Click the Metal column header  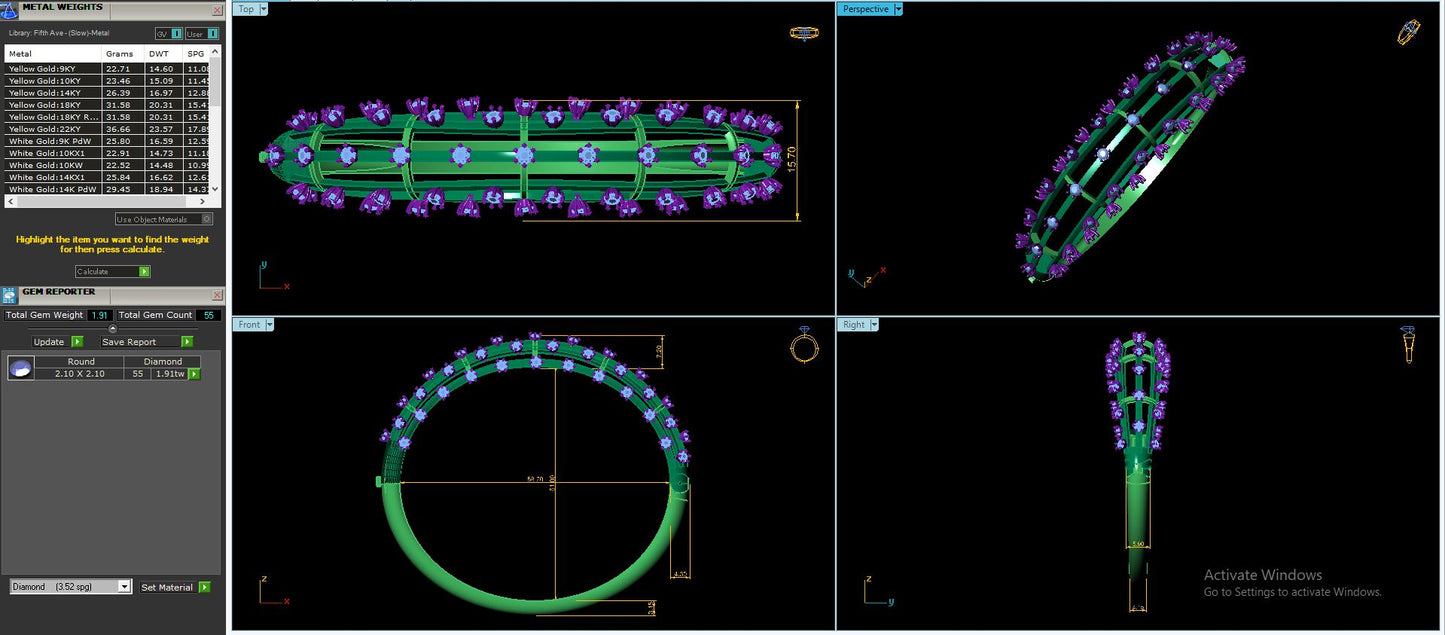click(53, 54)
